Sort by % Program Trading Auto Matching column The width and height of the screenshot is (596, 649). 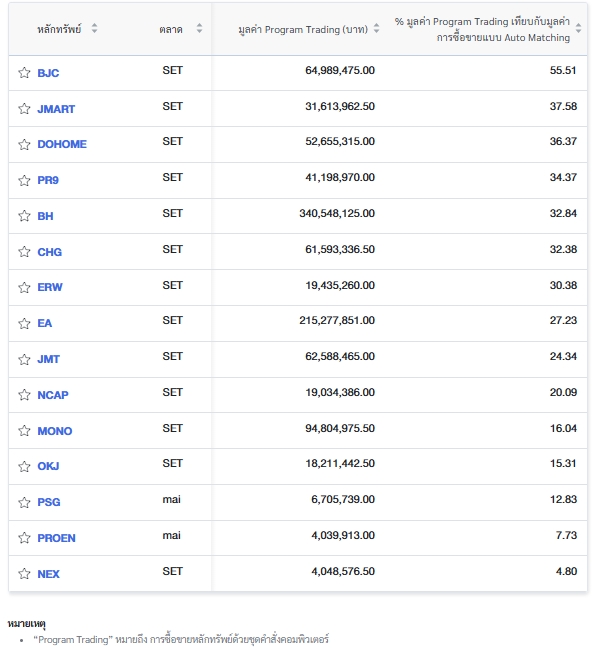pos(578,29)
